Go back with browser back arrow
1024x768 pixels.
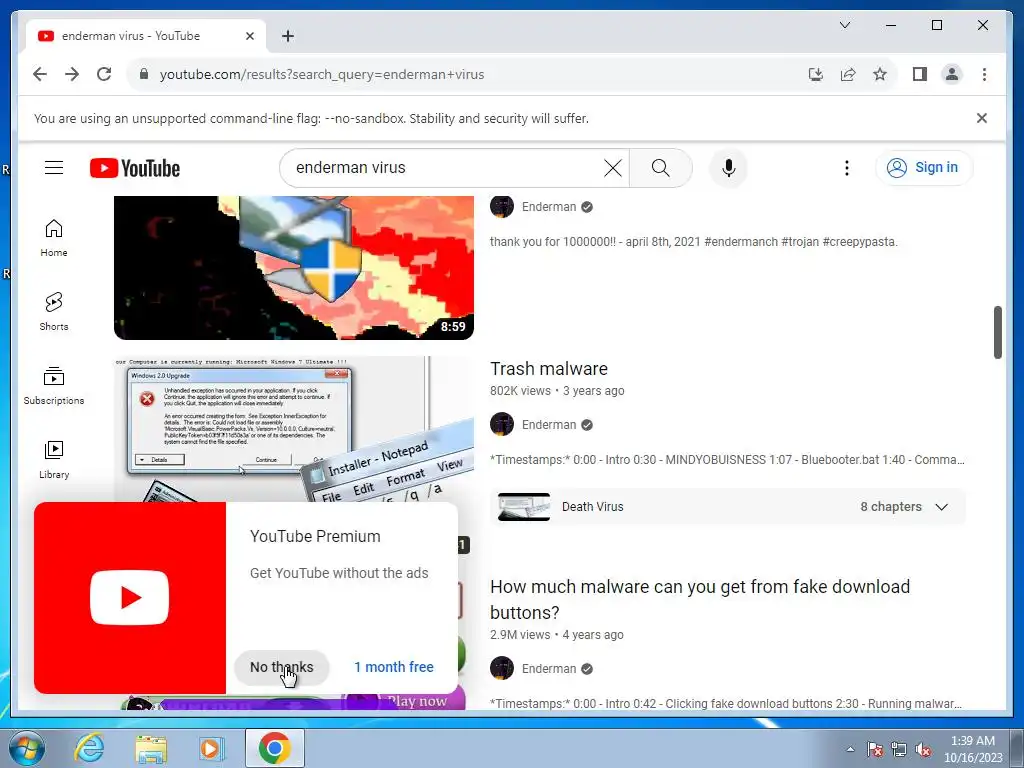click(x=40, y=74)
